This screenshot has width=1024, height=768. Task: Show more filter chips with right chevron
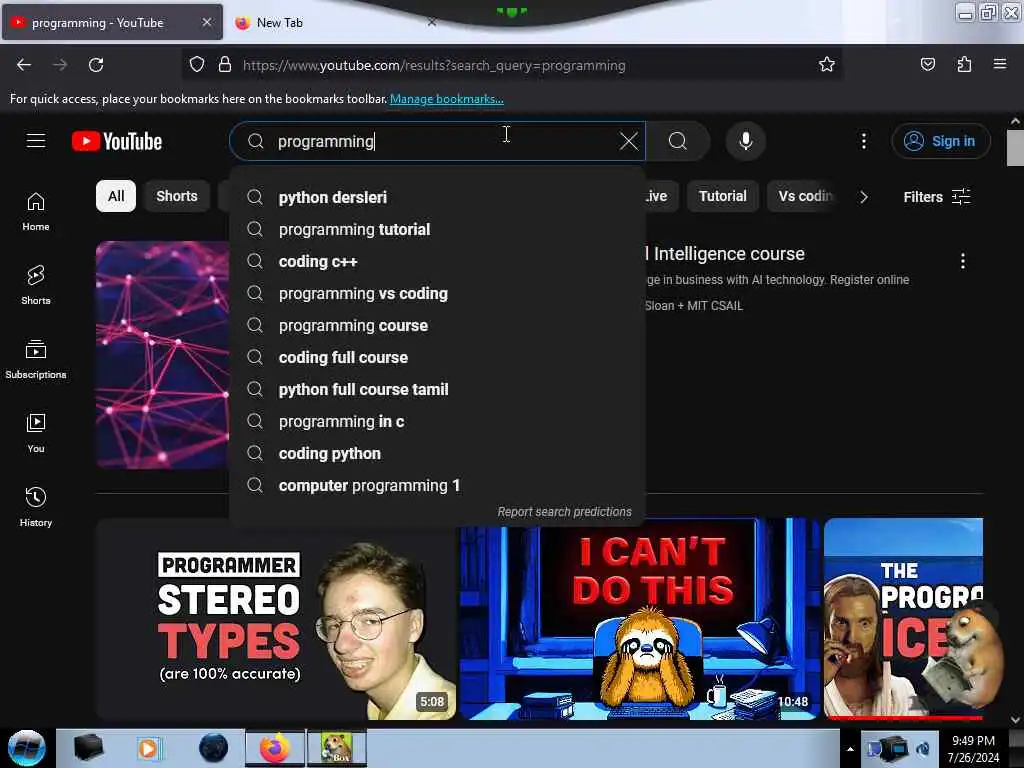pyautogui.click(x=863, y=197)
